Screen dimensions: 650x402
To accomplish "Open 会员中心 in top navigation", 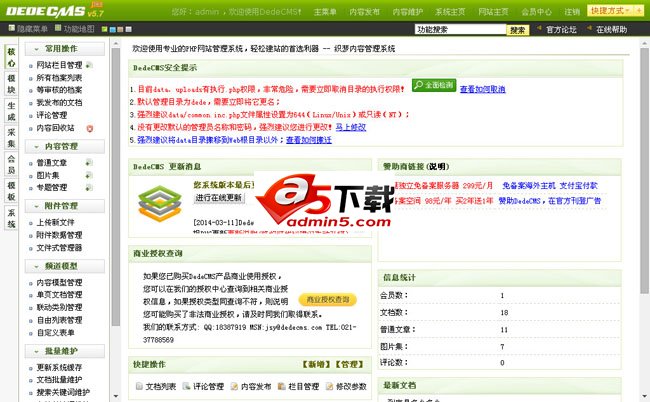I will coord(536,12).
